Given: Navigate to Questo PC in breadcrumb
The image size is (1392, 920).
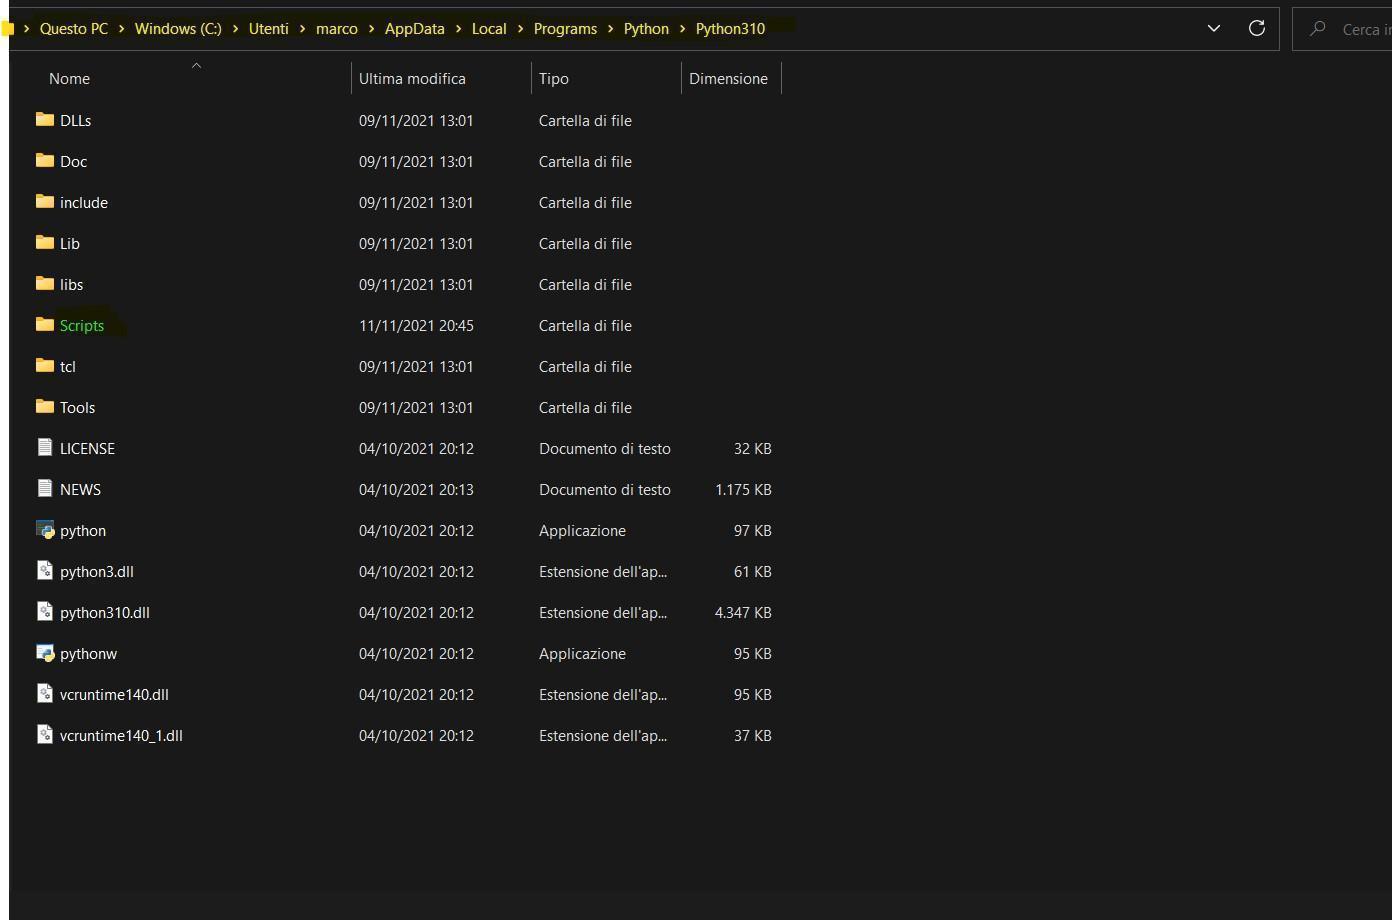Looking at the screenshot, I should [74, 29].
